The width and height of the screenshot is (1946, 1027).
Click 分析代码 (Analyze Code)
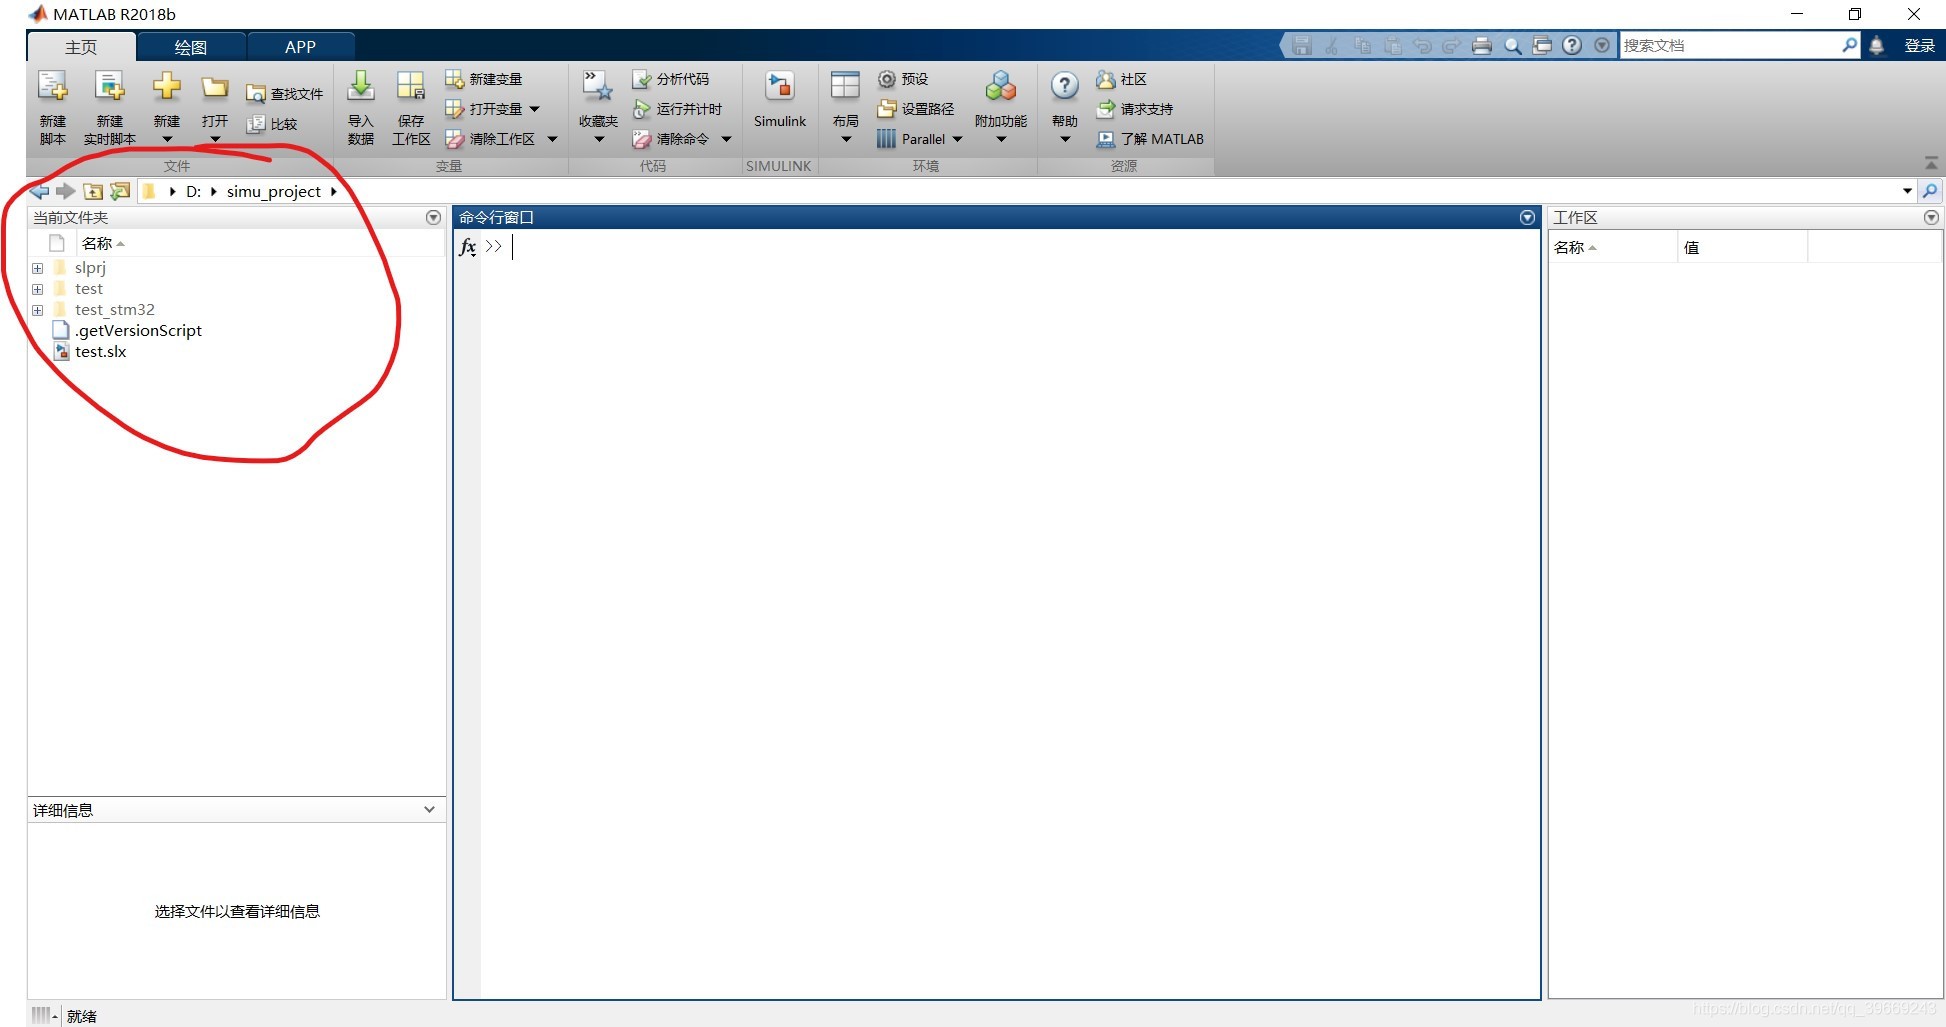pyautogui.click(x=671, y=79)
